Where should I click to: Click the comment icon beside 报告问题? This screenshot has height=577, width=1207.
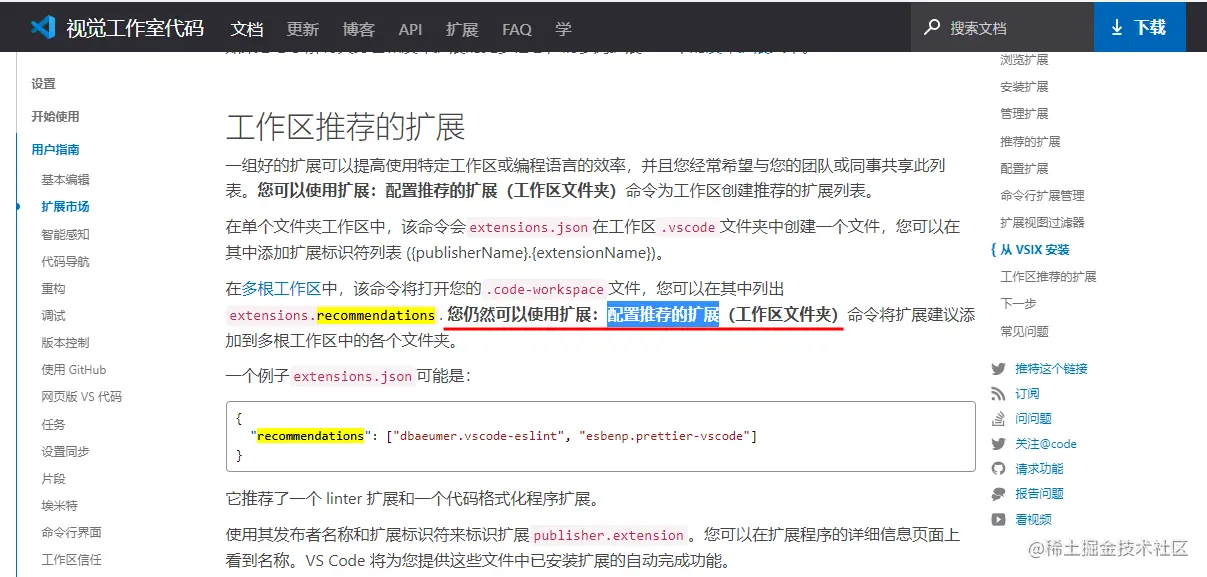[x=998, y=494]
